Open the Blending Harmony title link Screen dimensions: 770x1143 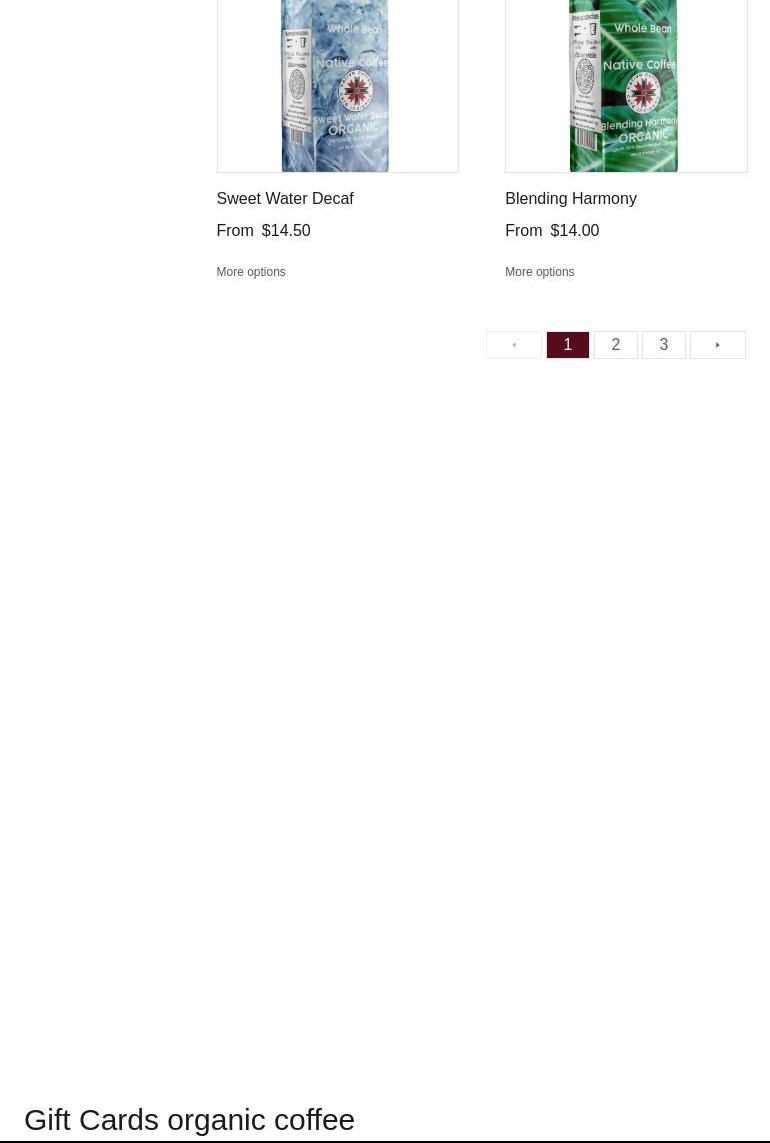tap(571, 198)
